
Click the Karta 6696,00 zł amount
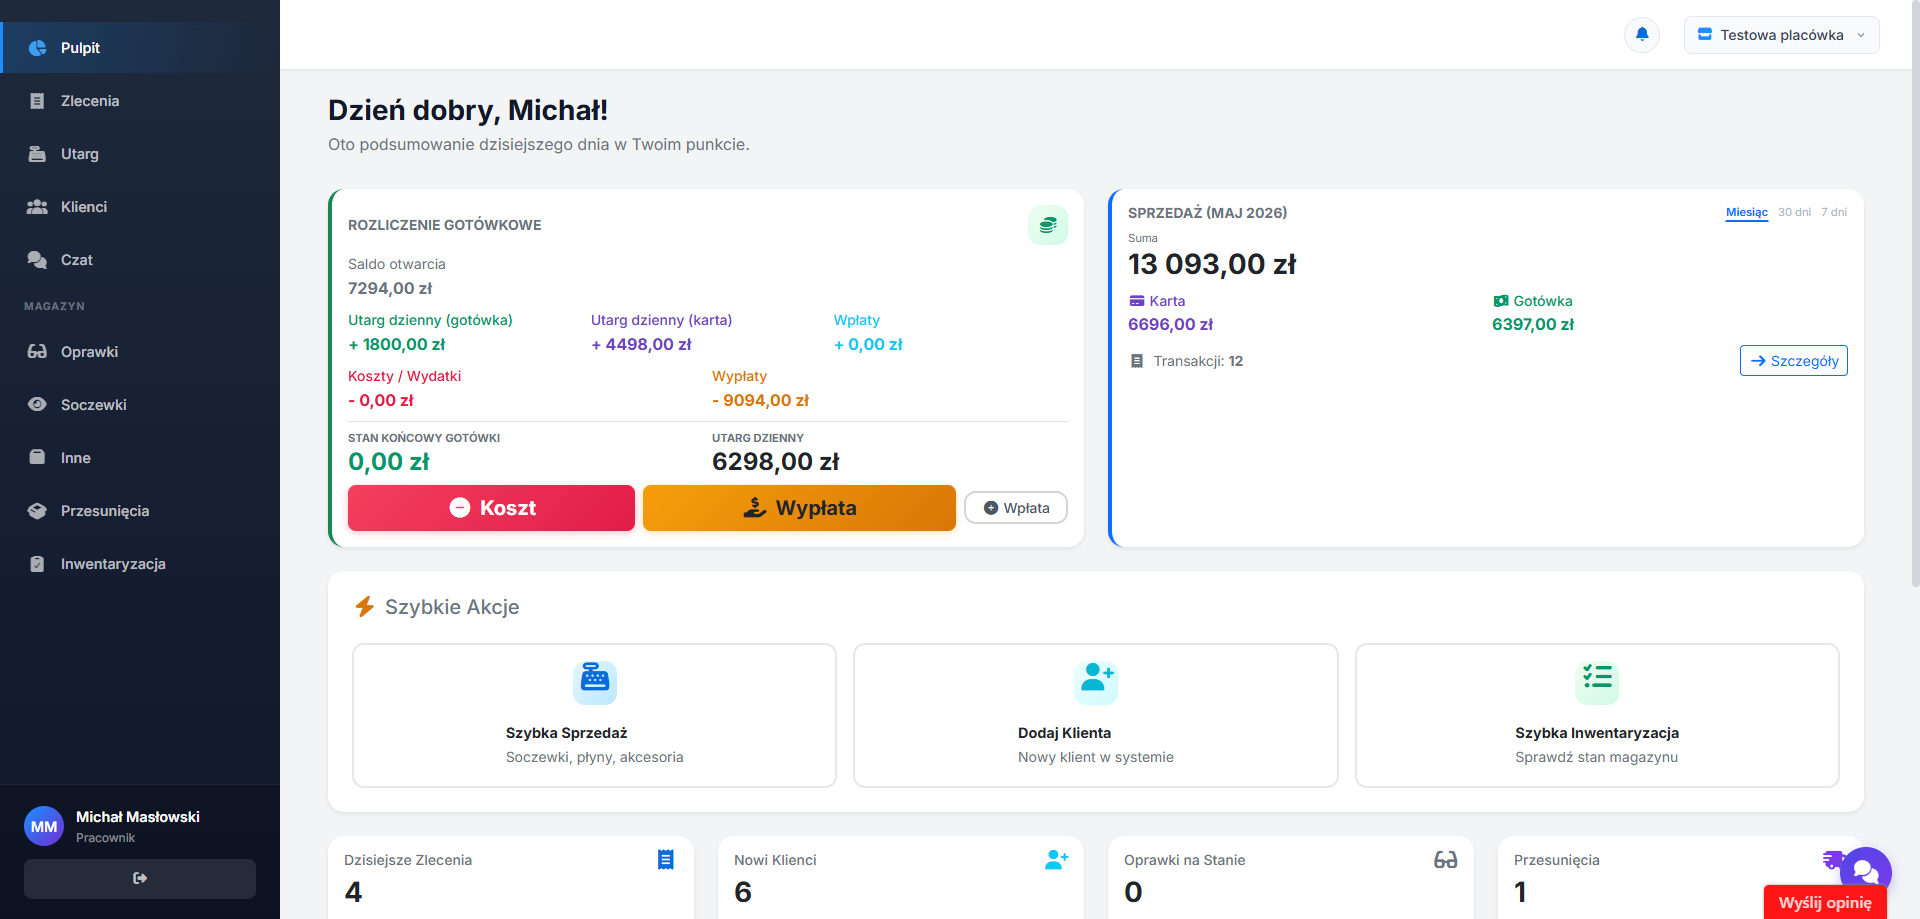point(1170,324)
